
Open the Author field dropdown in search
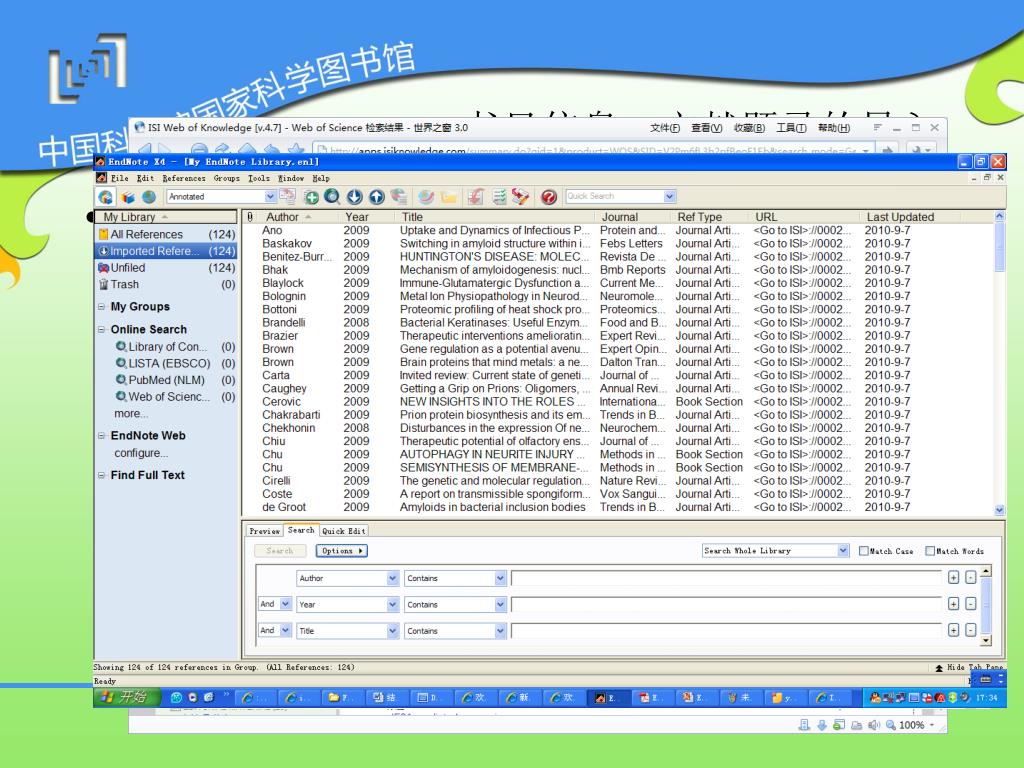tap(392, 578)
